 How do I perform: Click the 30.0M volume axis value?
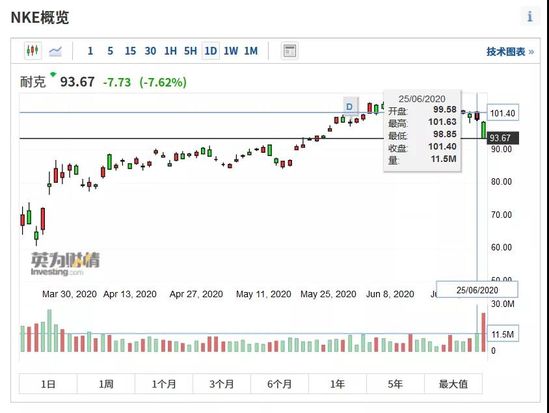click(x=503, y=304)
